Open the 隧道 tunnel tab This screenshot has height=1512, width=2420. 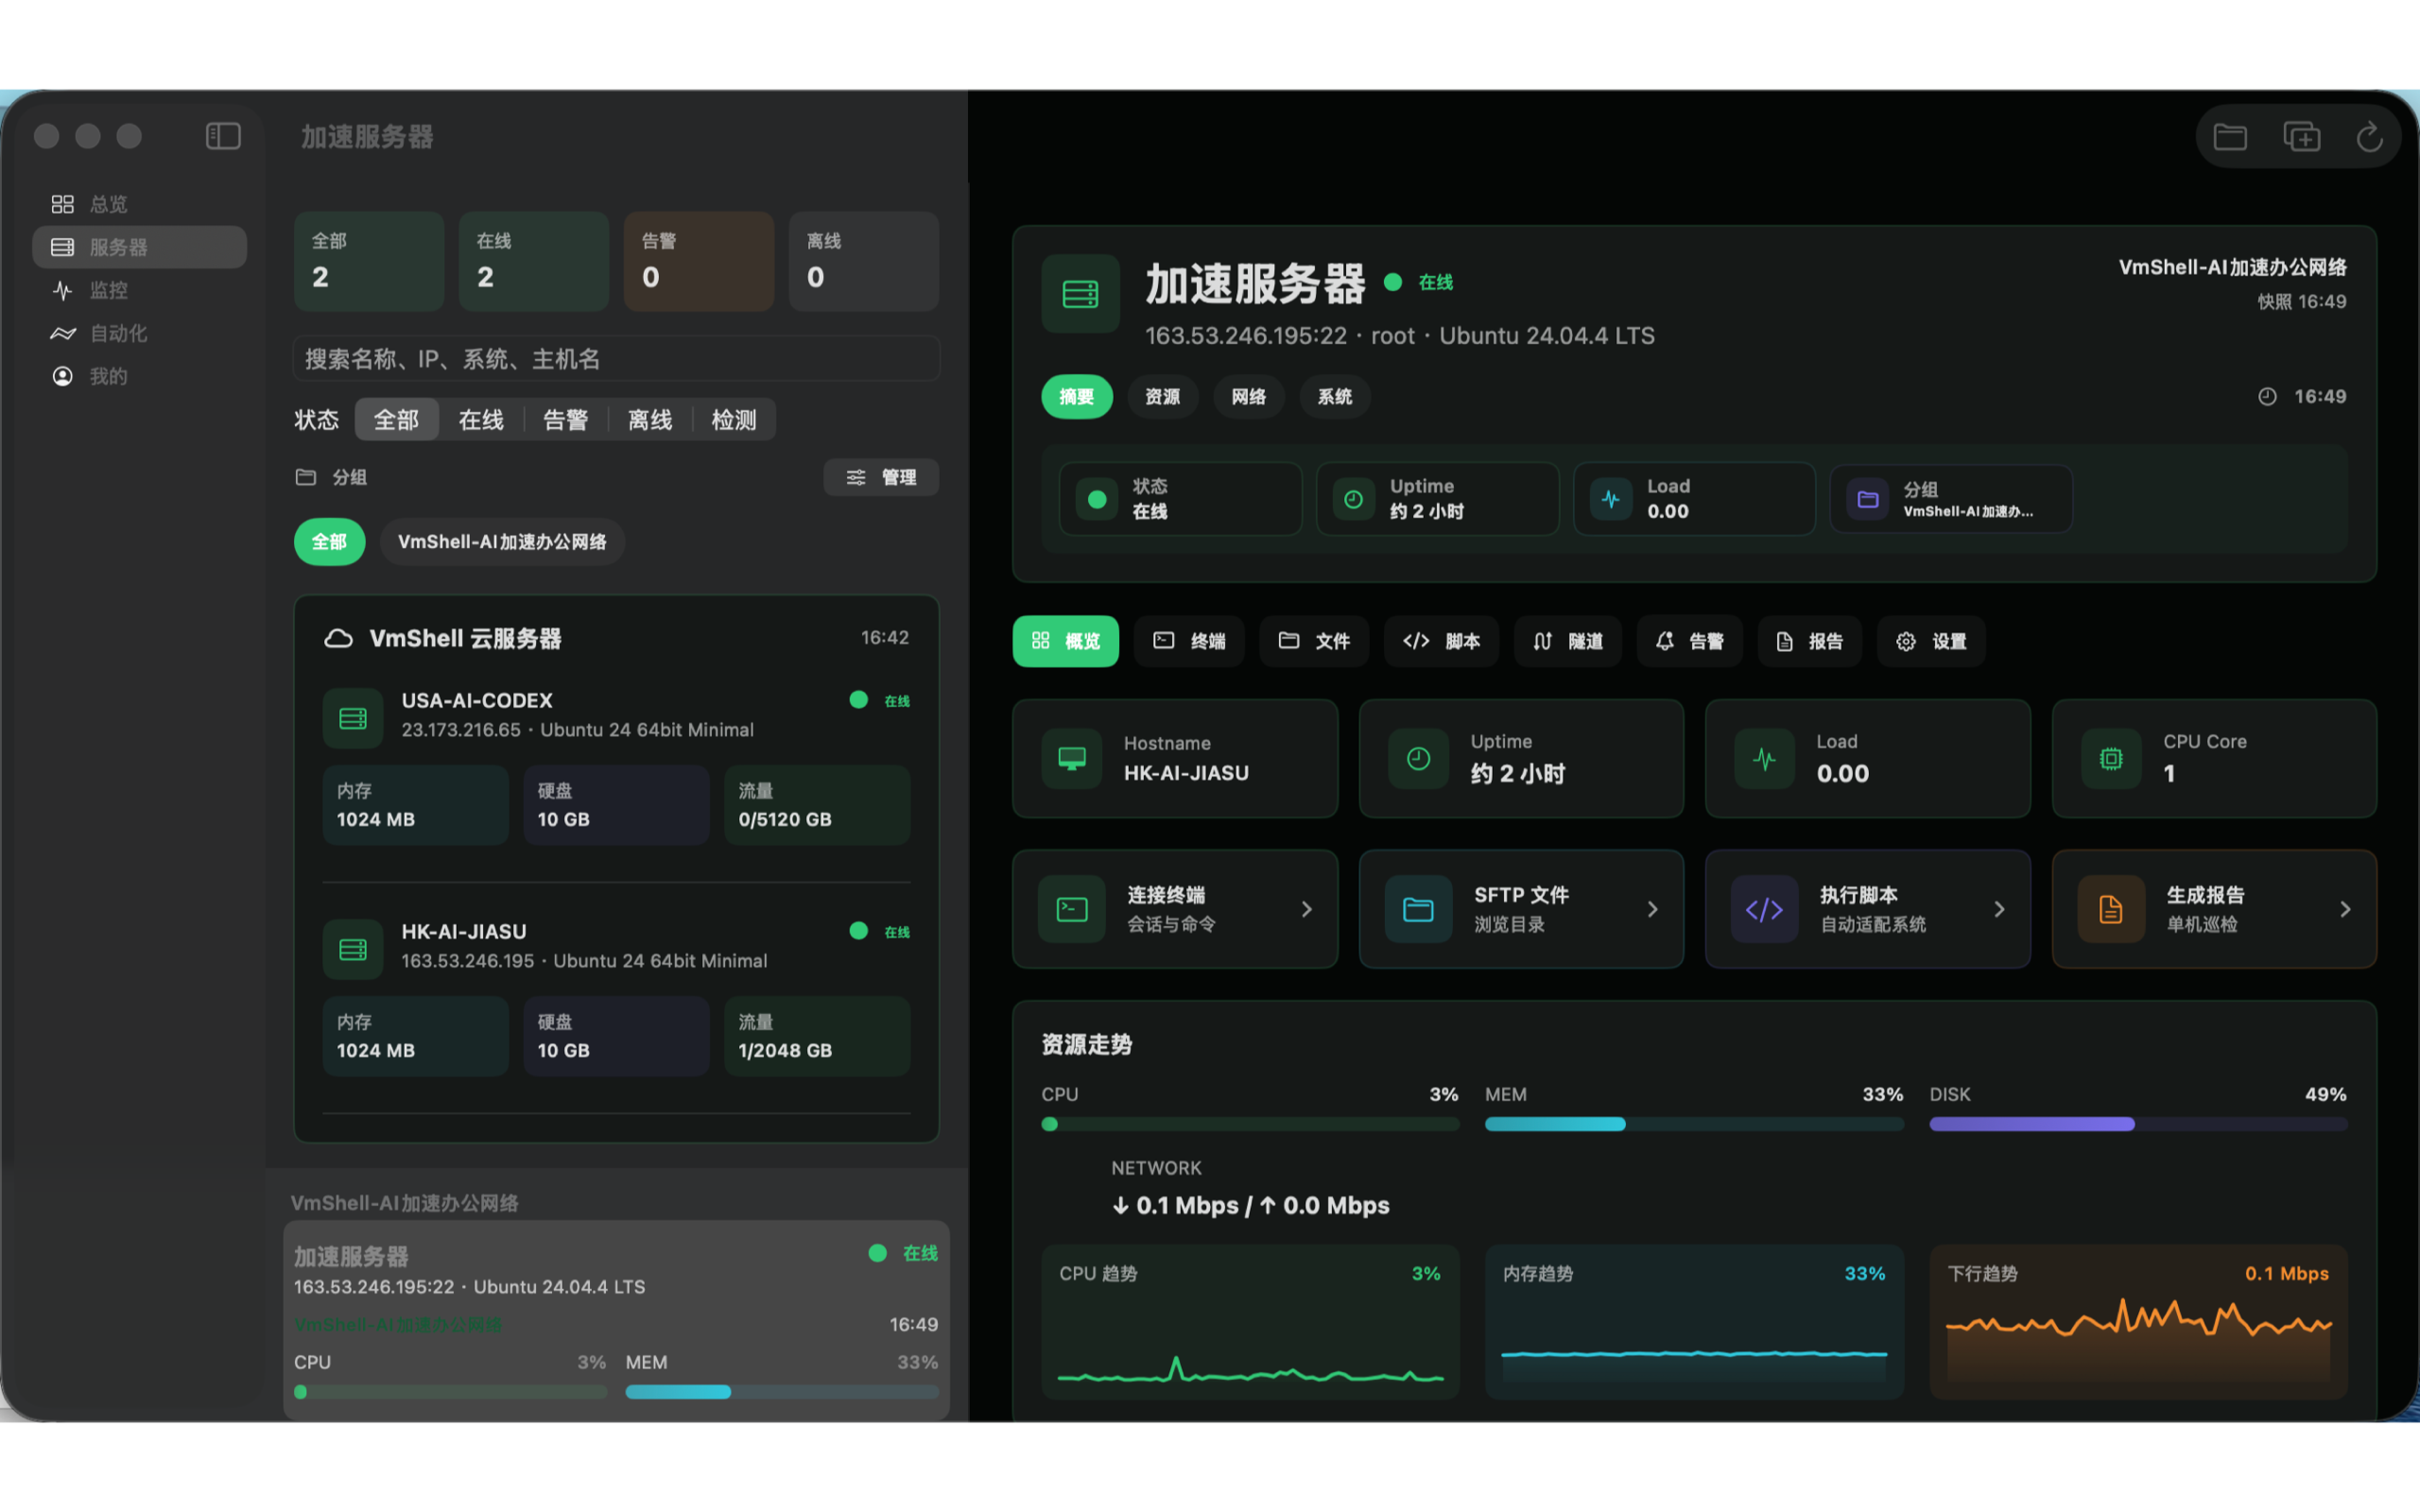click(1567, 641)
